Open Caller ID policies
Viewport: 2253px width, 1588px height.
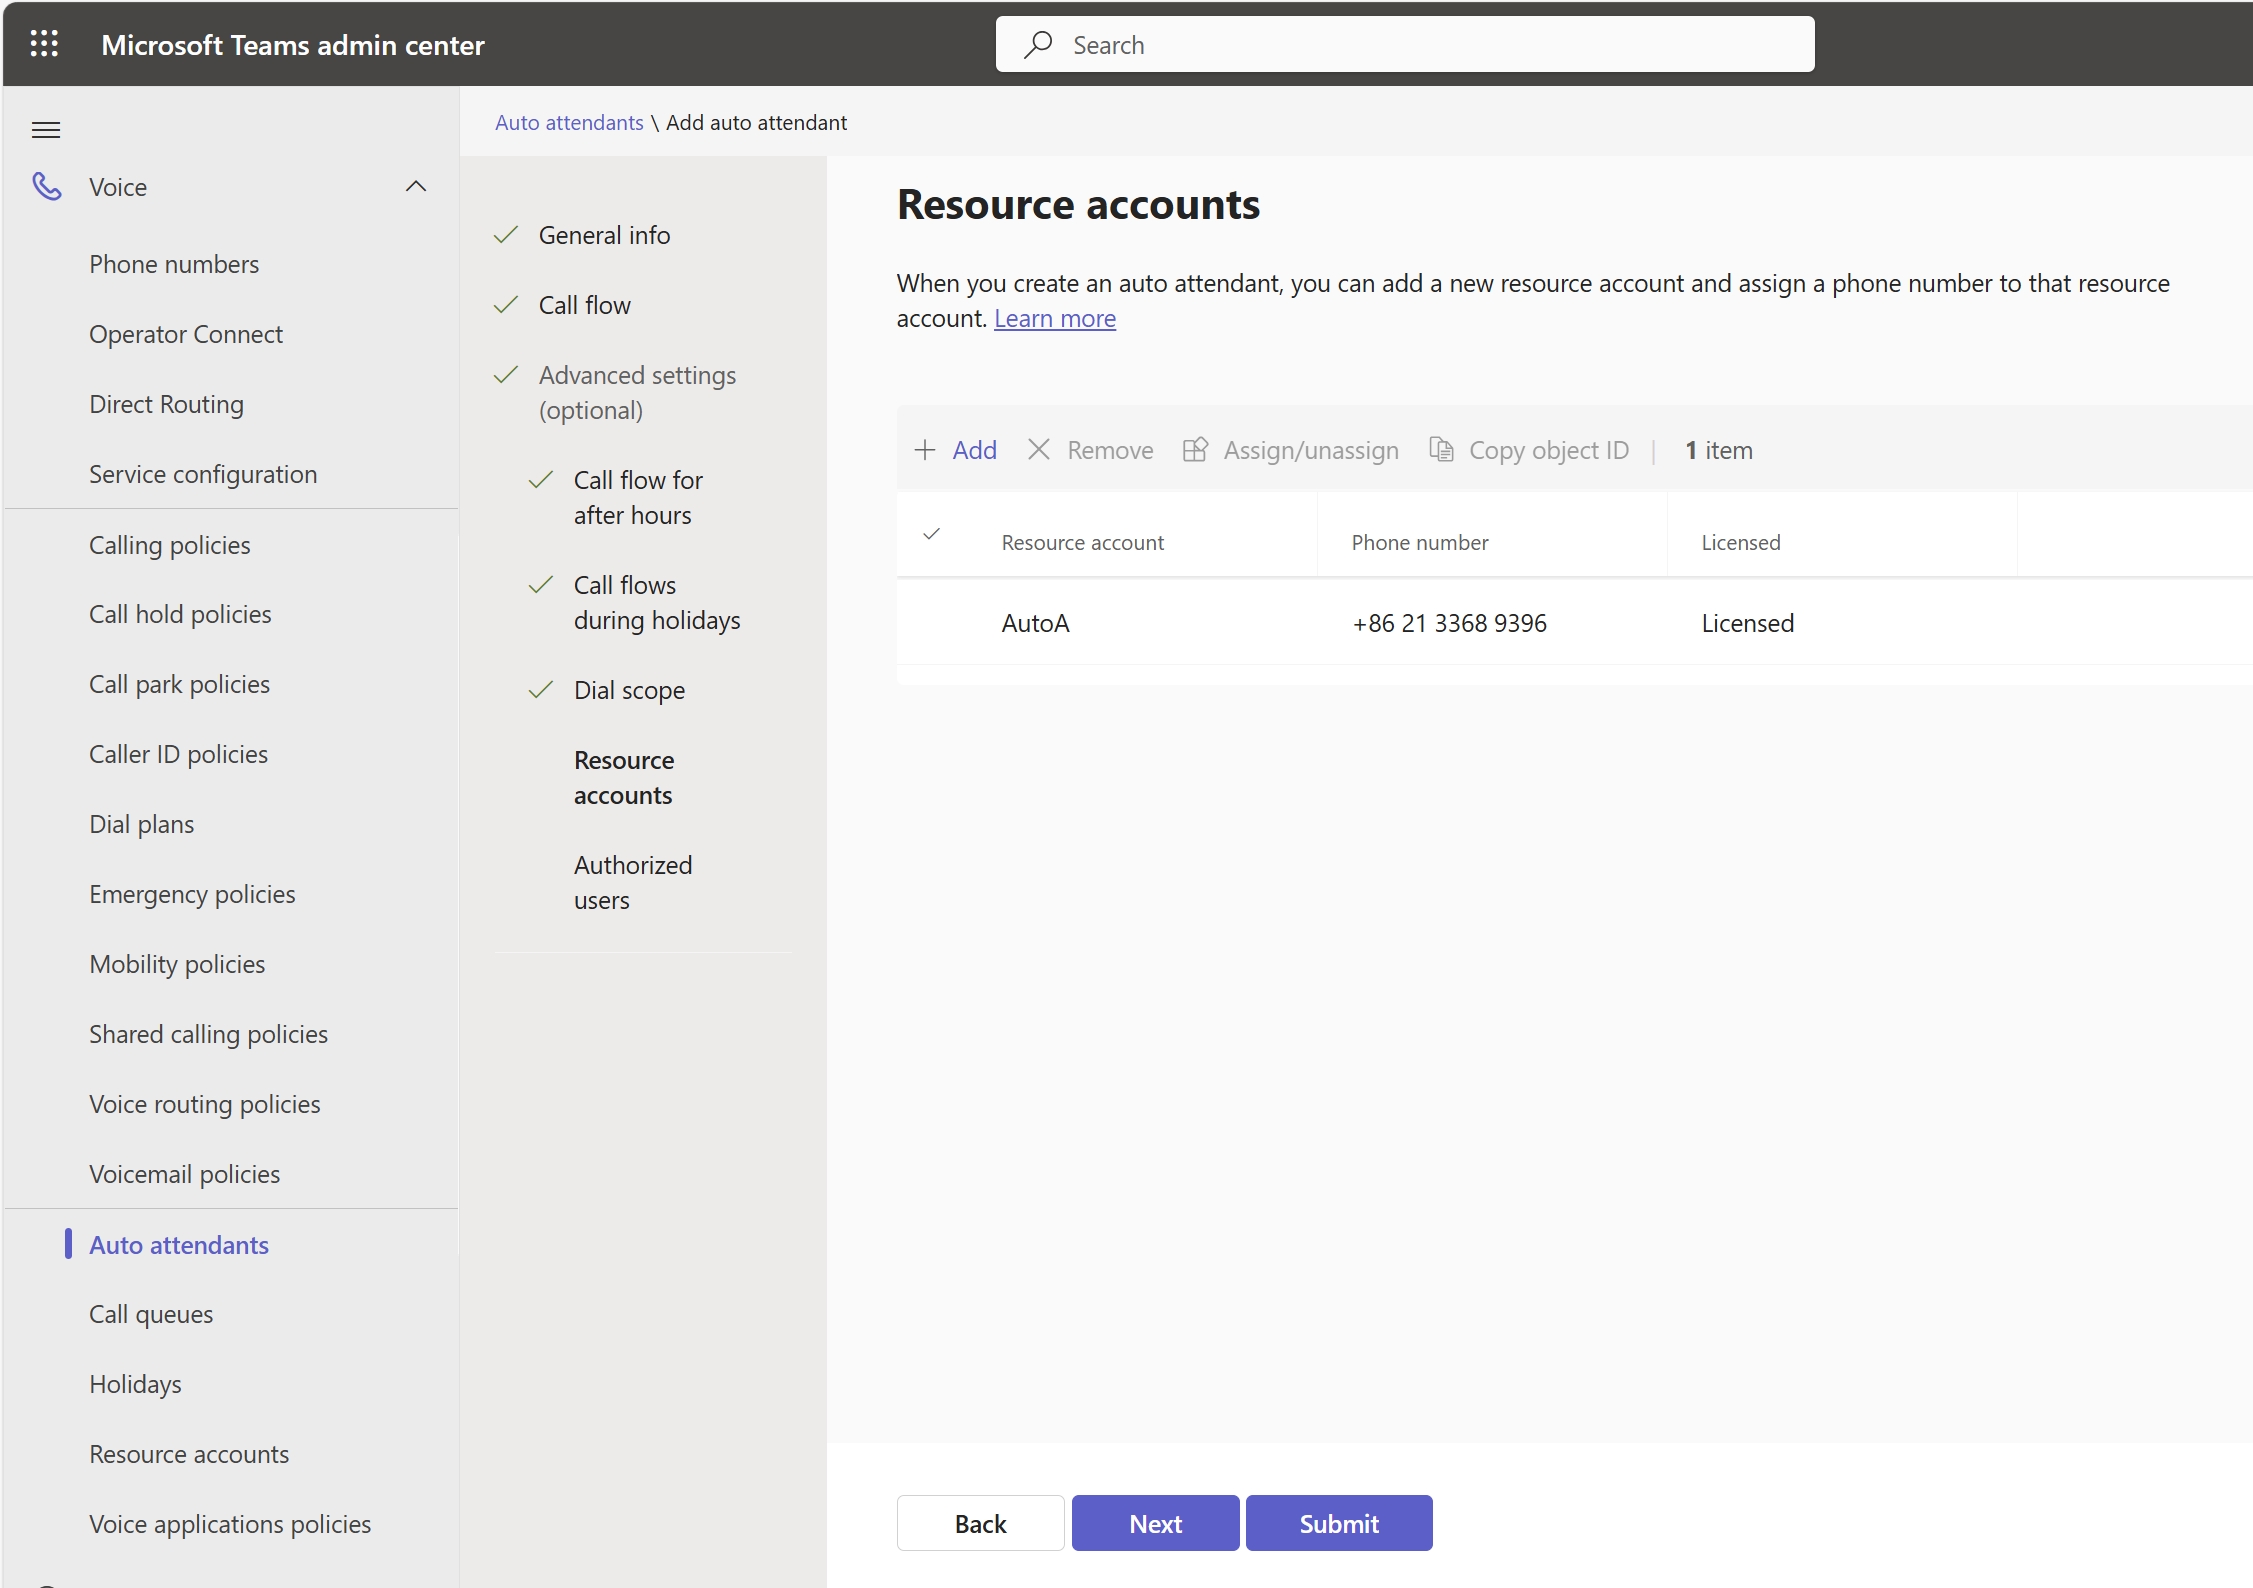tap(178, 754)
